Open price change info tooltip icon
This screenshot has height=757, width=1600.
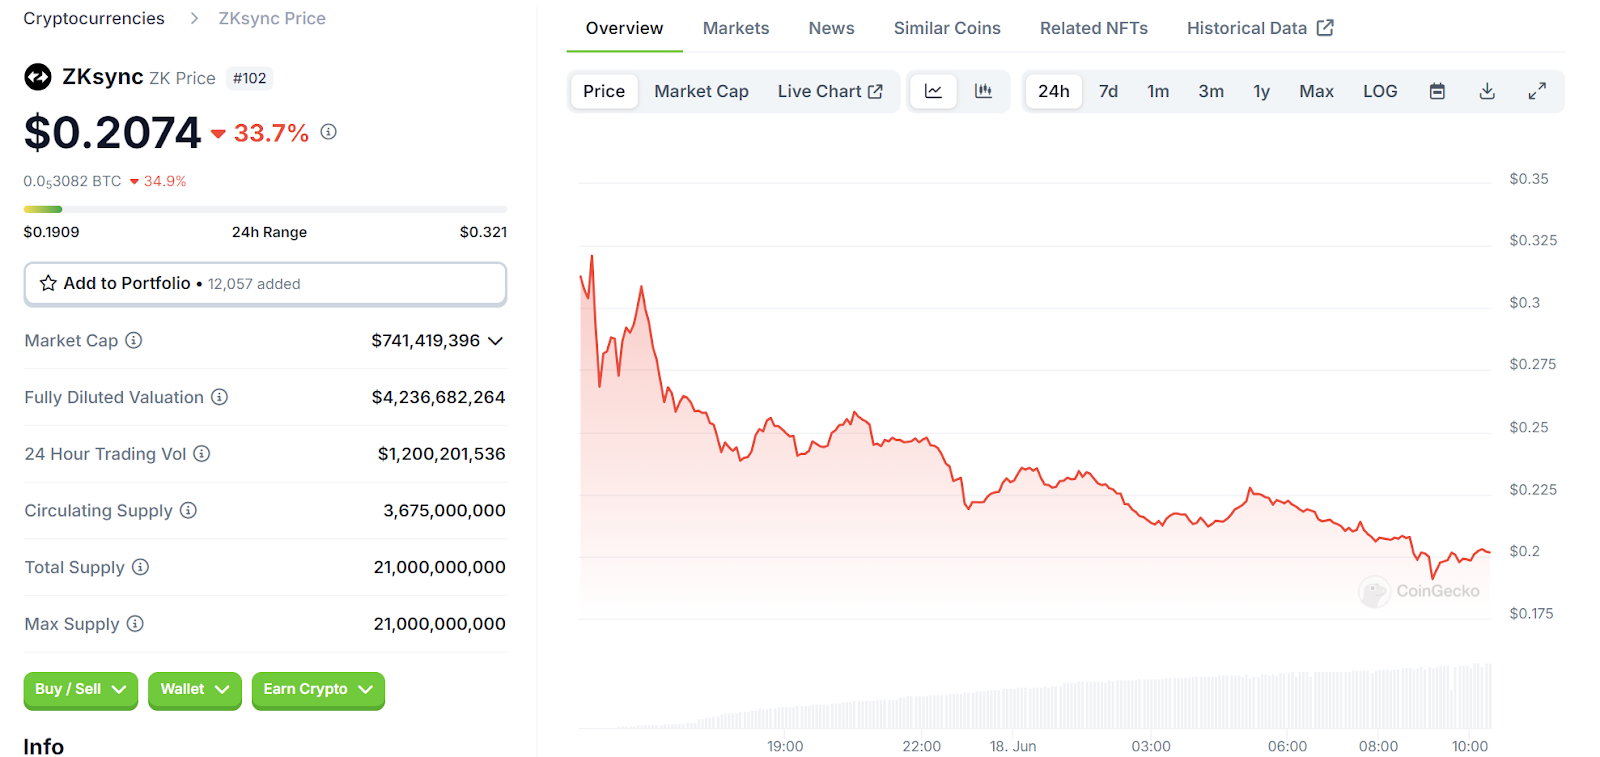pyautogui.click(x=329, y=132)
